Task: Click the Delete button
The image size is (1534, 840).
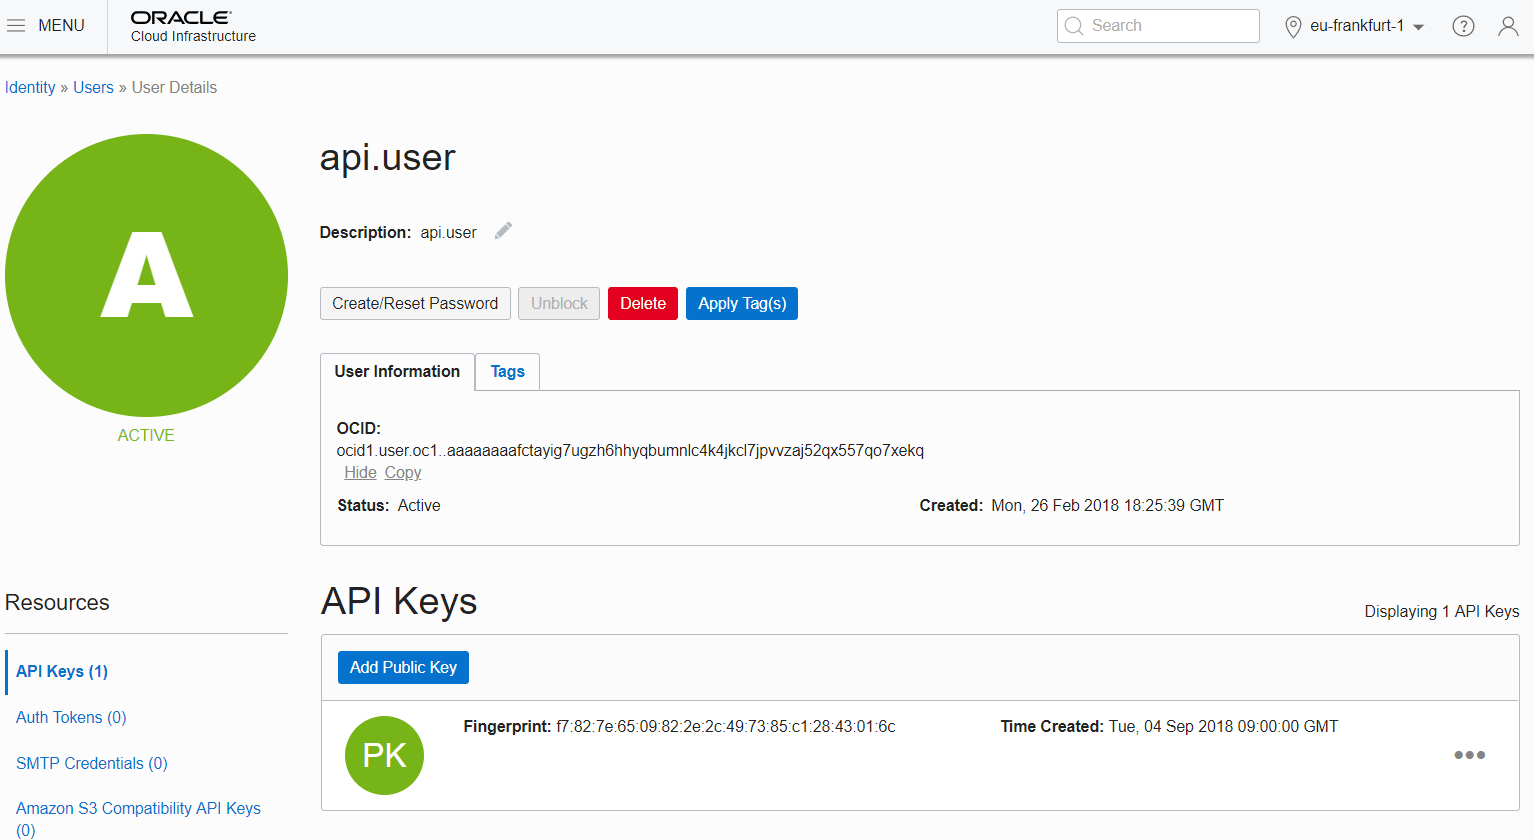Action: pos(642,303)
